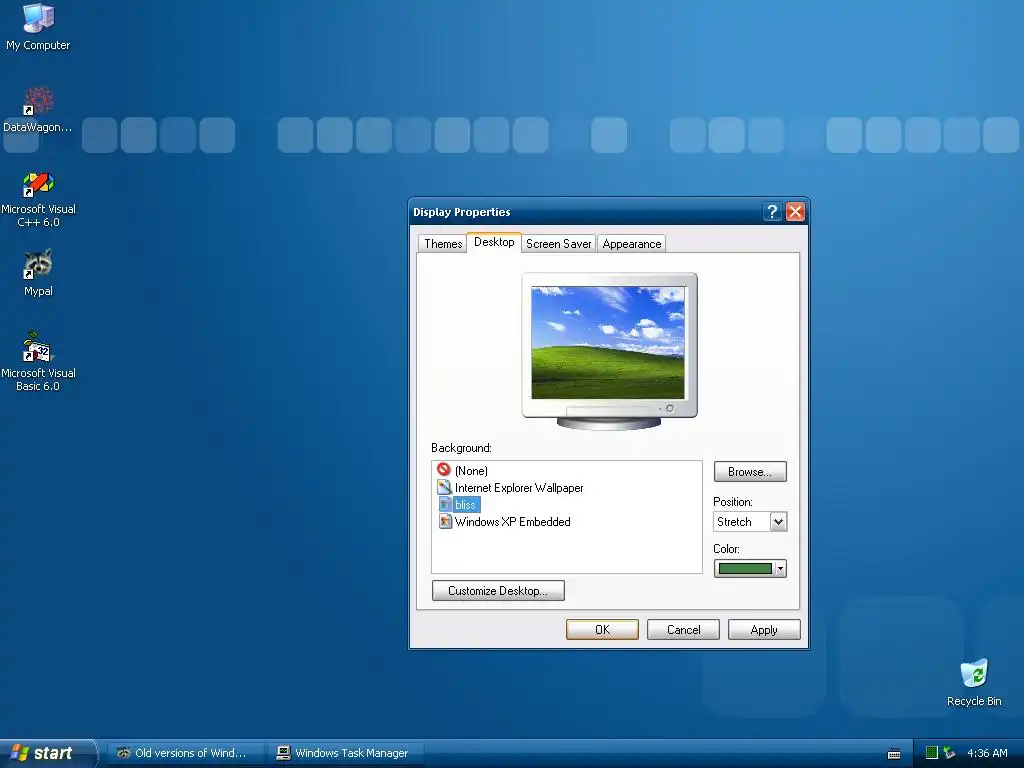Click the Browse... button
The width and height of the screenshot is (1024, 768).
click(x=750, y=472)
